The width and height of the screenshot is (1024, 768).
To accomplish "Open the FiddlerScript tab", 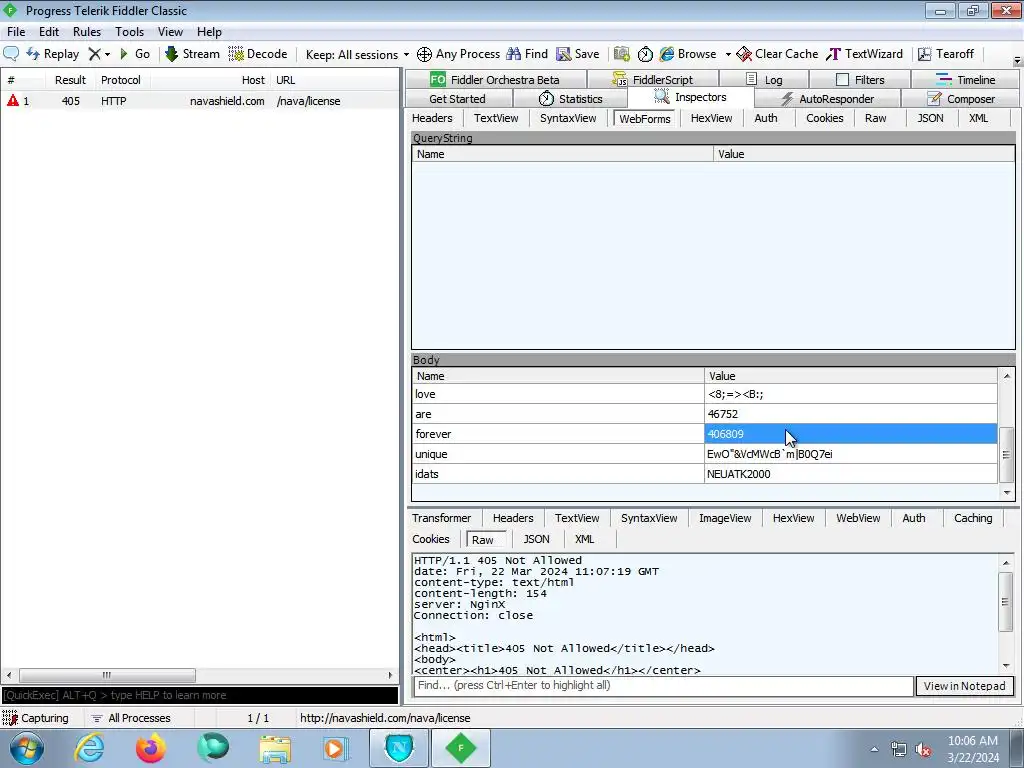I will (x=652, y=80).
